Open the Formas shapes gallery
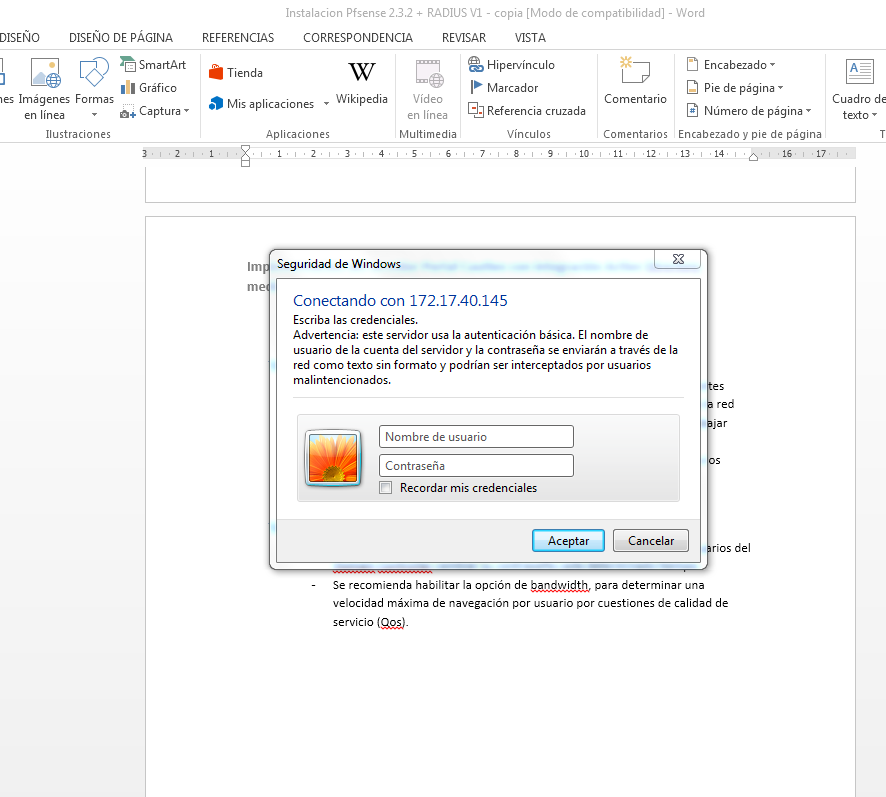886x797 pixels. click(x=94, y=89)
